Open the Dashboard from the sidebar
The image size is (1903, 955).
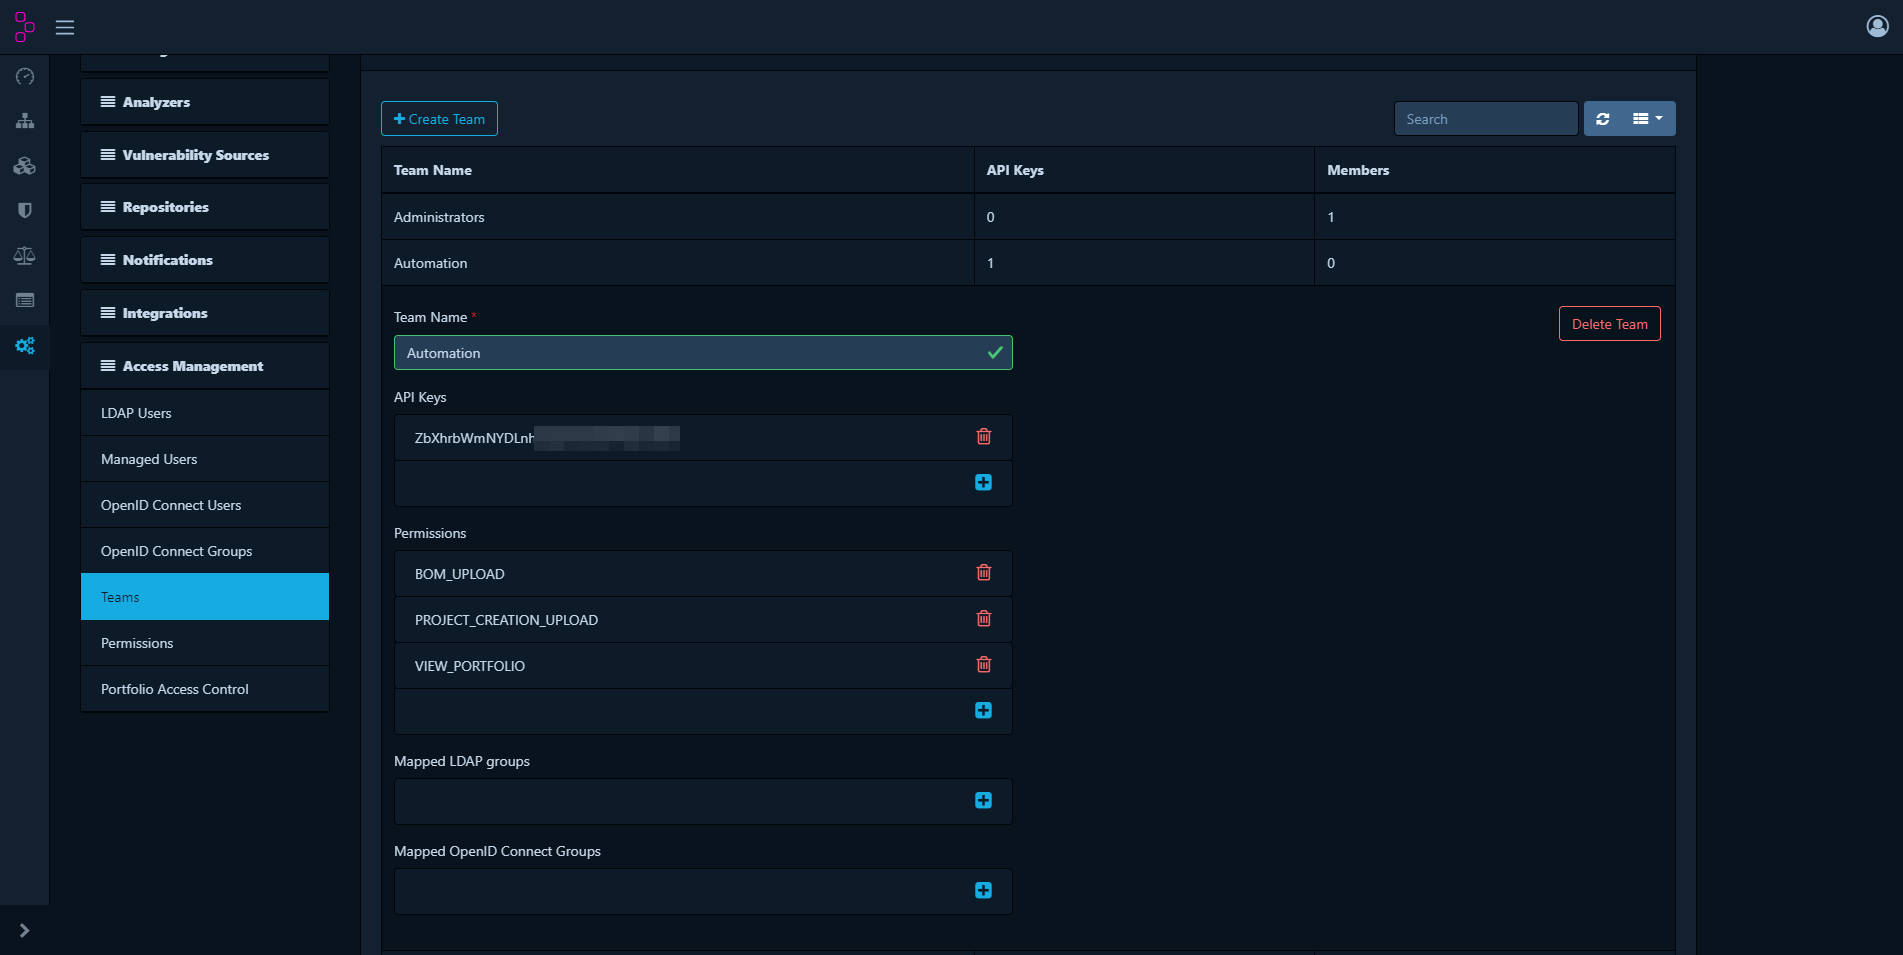(x=24, y=76)
